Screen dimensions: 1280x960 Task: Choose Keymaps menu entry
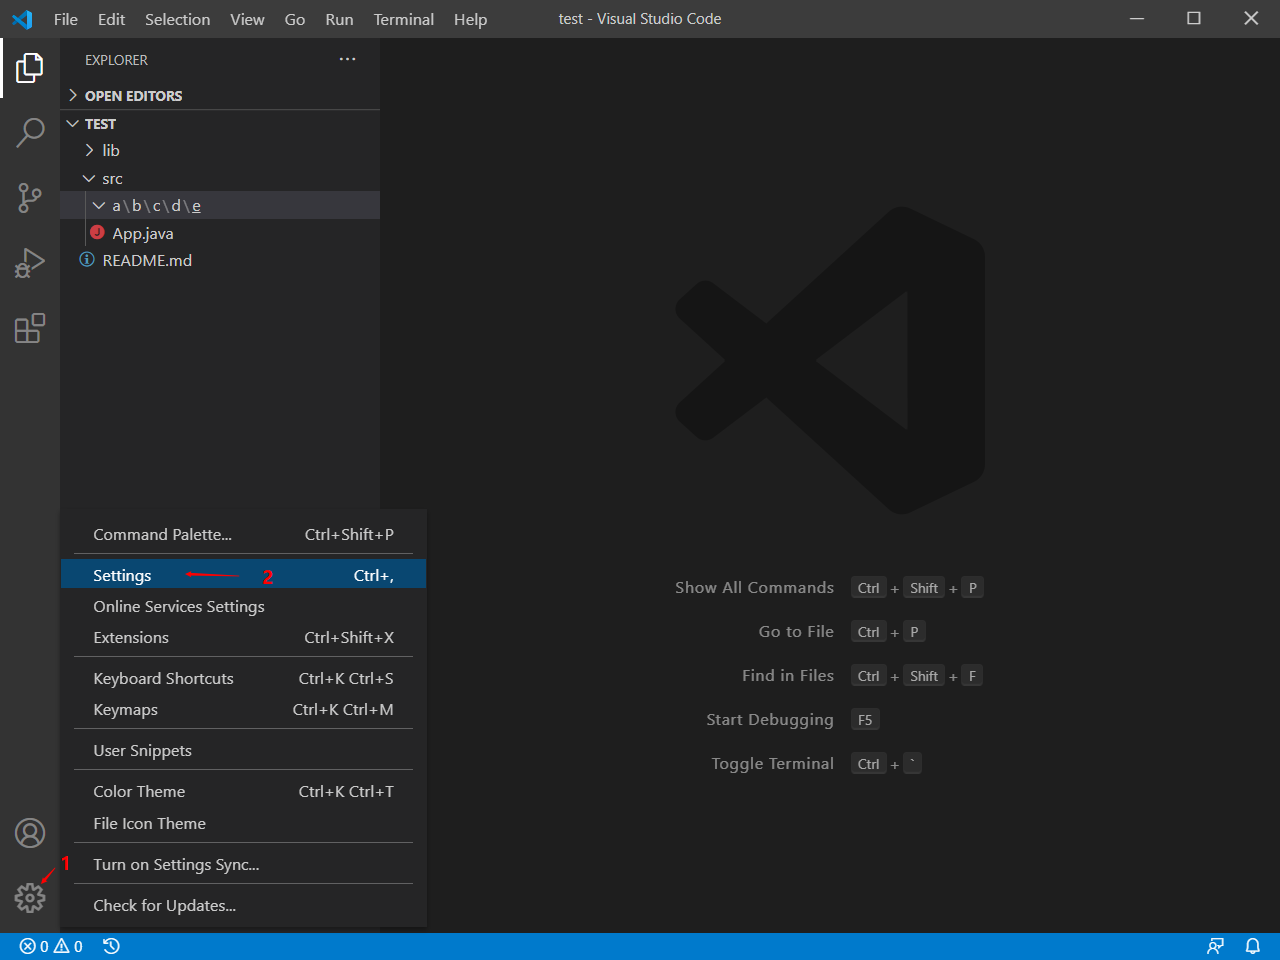[x=243, y=709]
